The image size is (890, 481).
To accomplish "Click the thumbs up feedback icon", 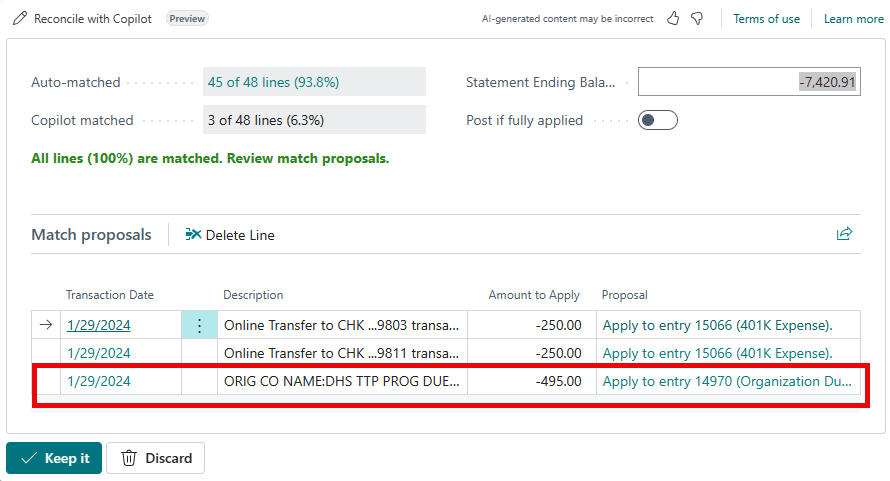I will (x=673, y=19).
